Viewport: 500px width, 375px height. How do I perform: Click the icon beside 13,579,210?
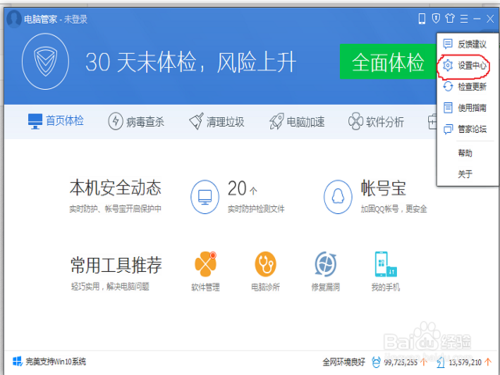(441, 362)
